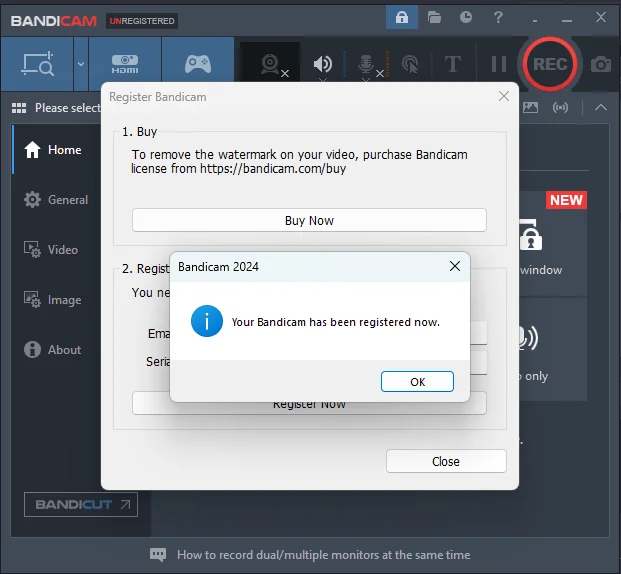Open the About tab

[x=53, y=350]
